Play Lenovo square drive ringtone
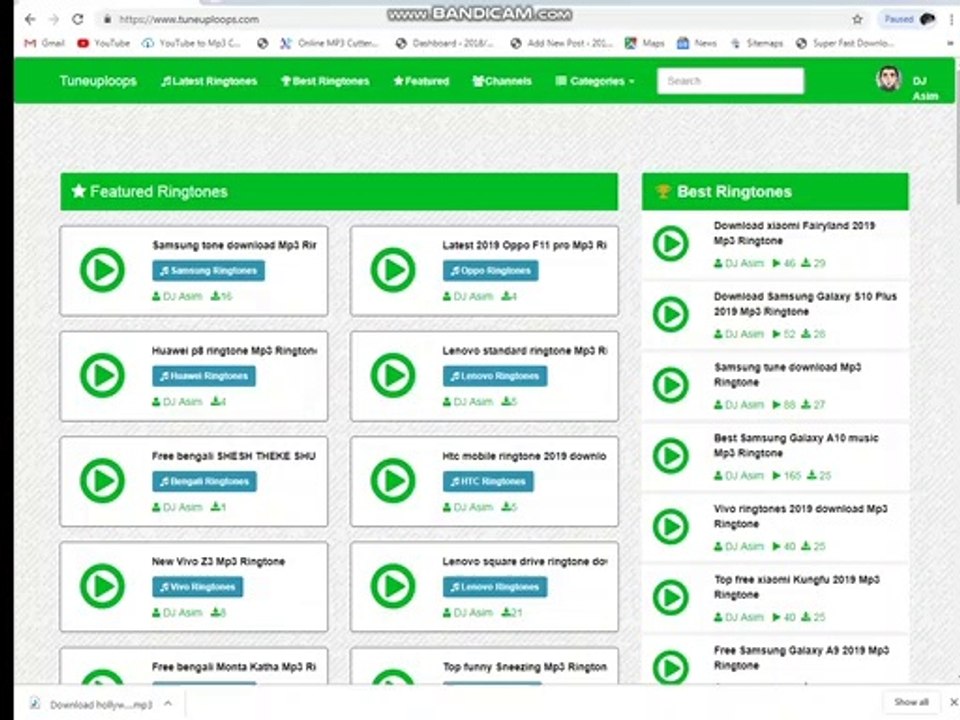This screenshot has height=720, width=960. (393, 586)
